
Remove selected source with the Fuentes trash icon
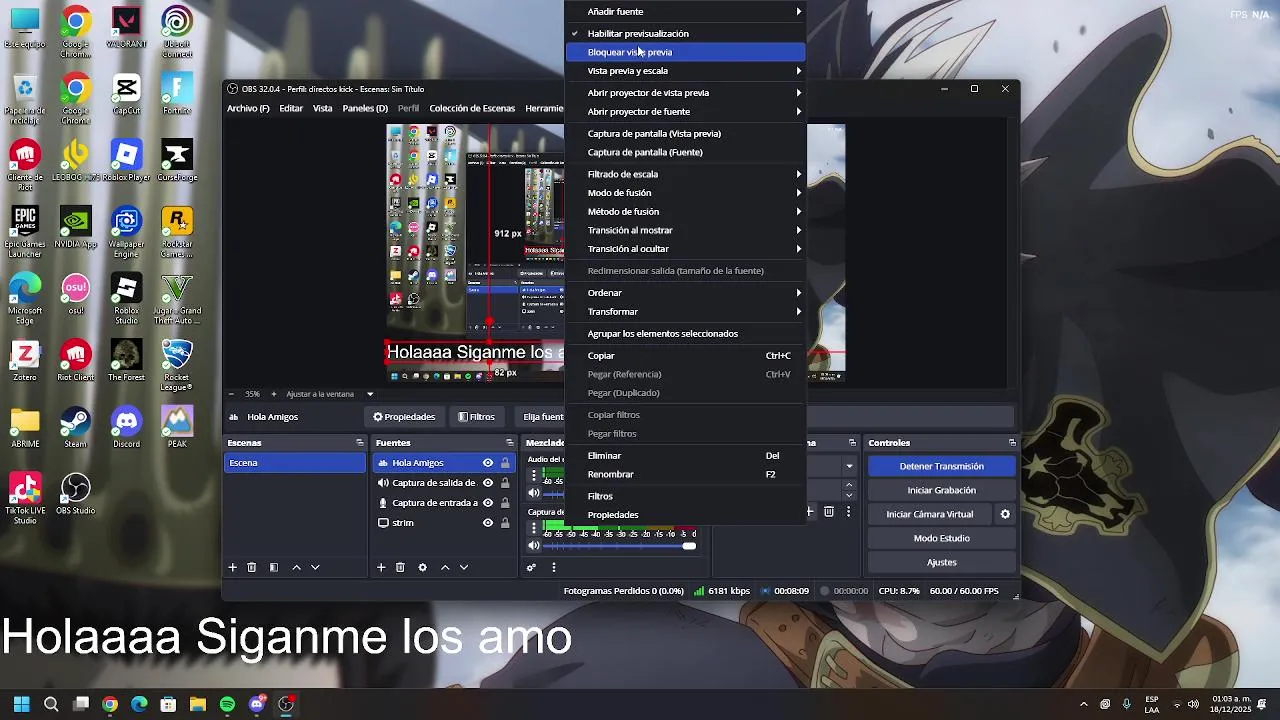point(400,567)
